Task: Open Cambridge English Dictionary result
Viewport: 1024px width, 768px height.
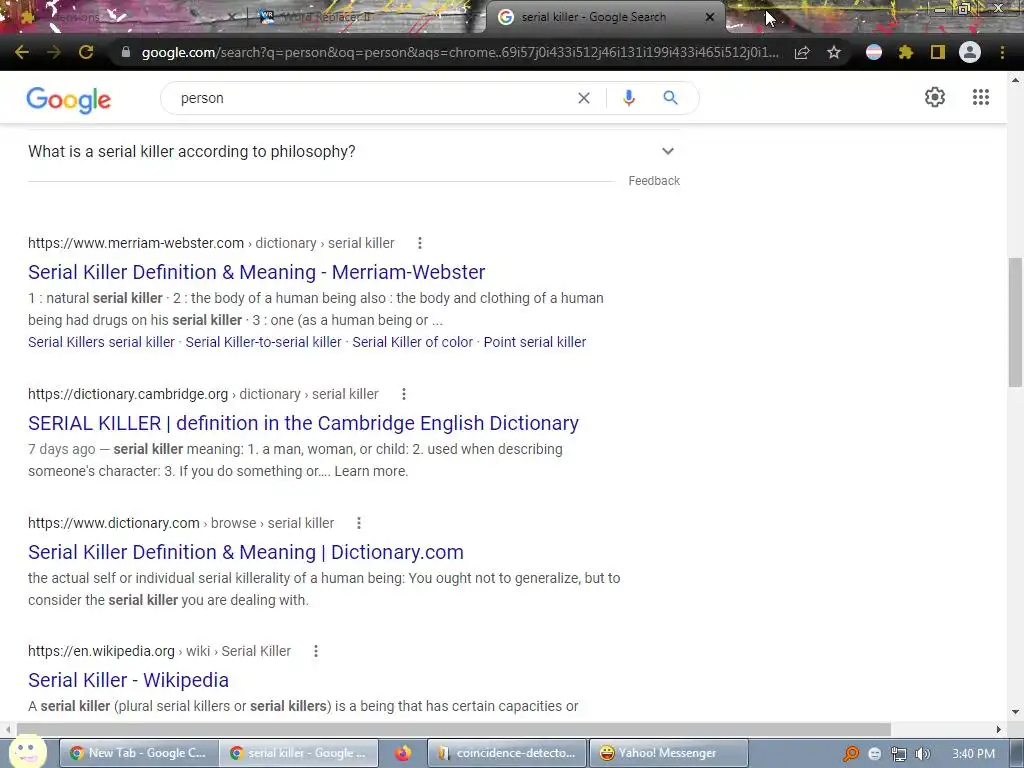Action: (x=303, y=423)
